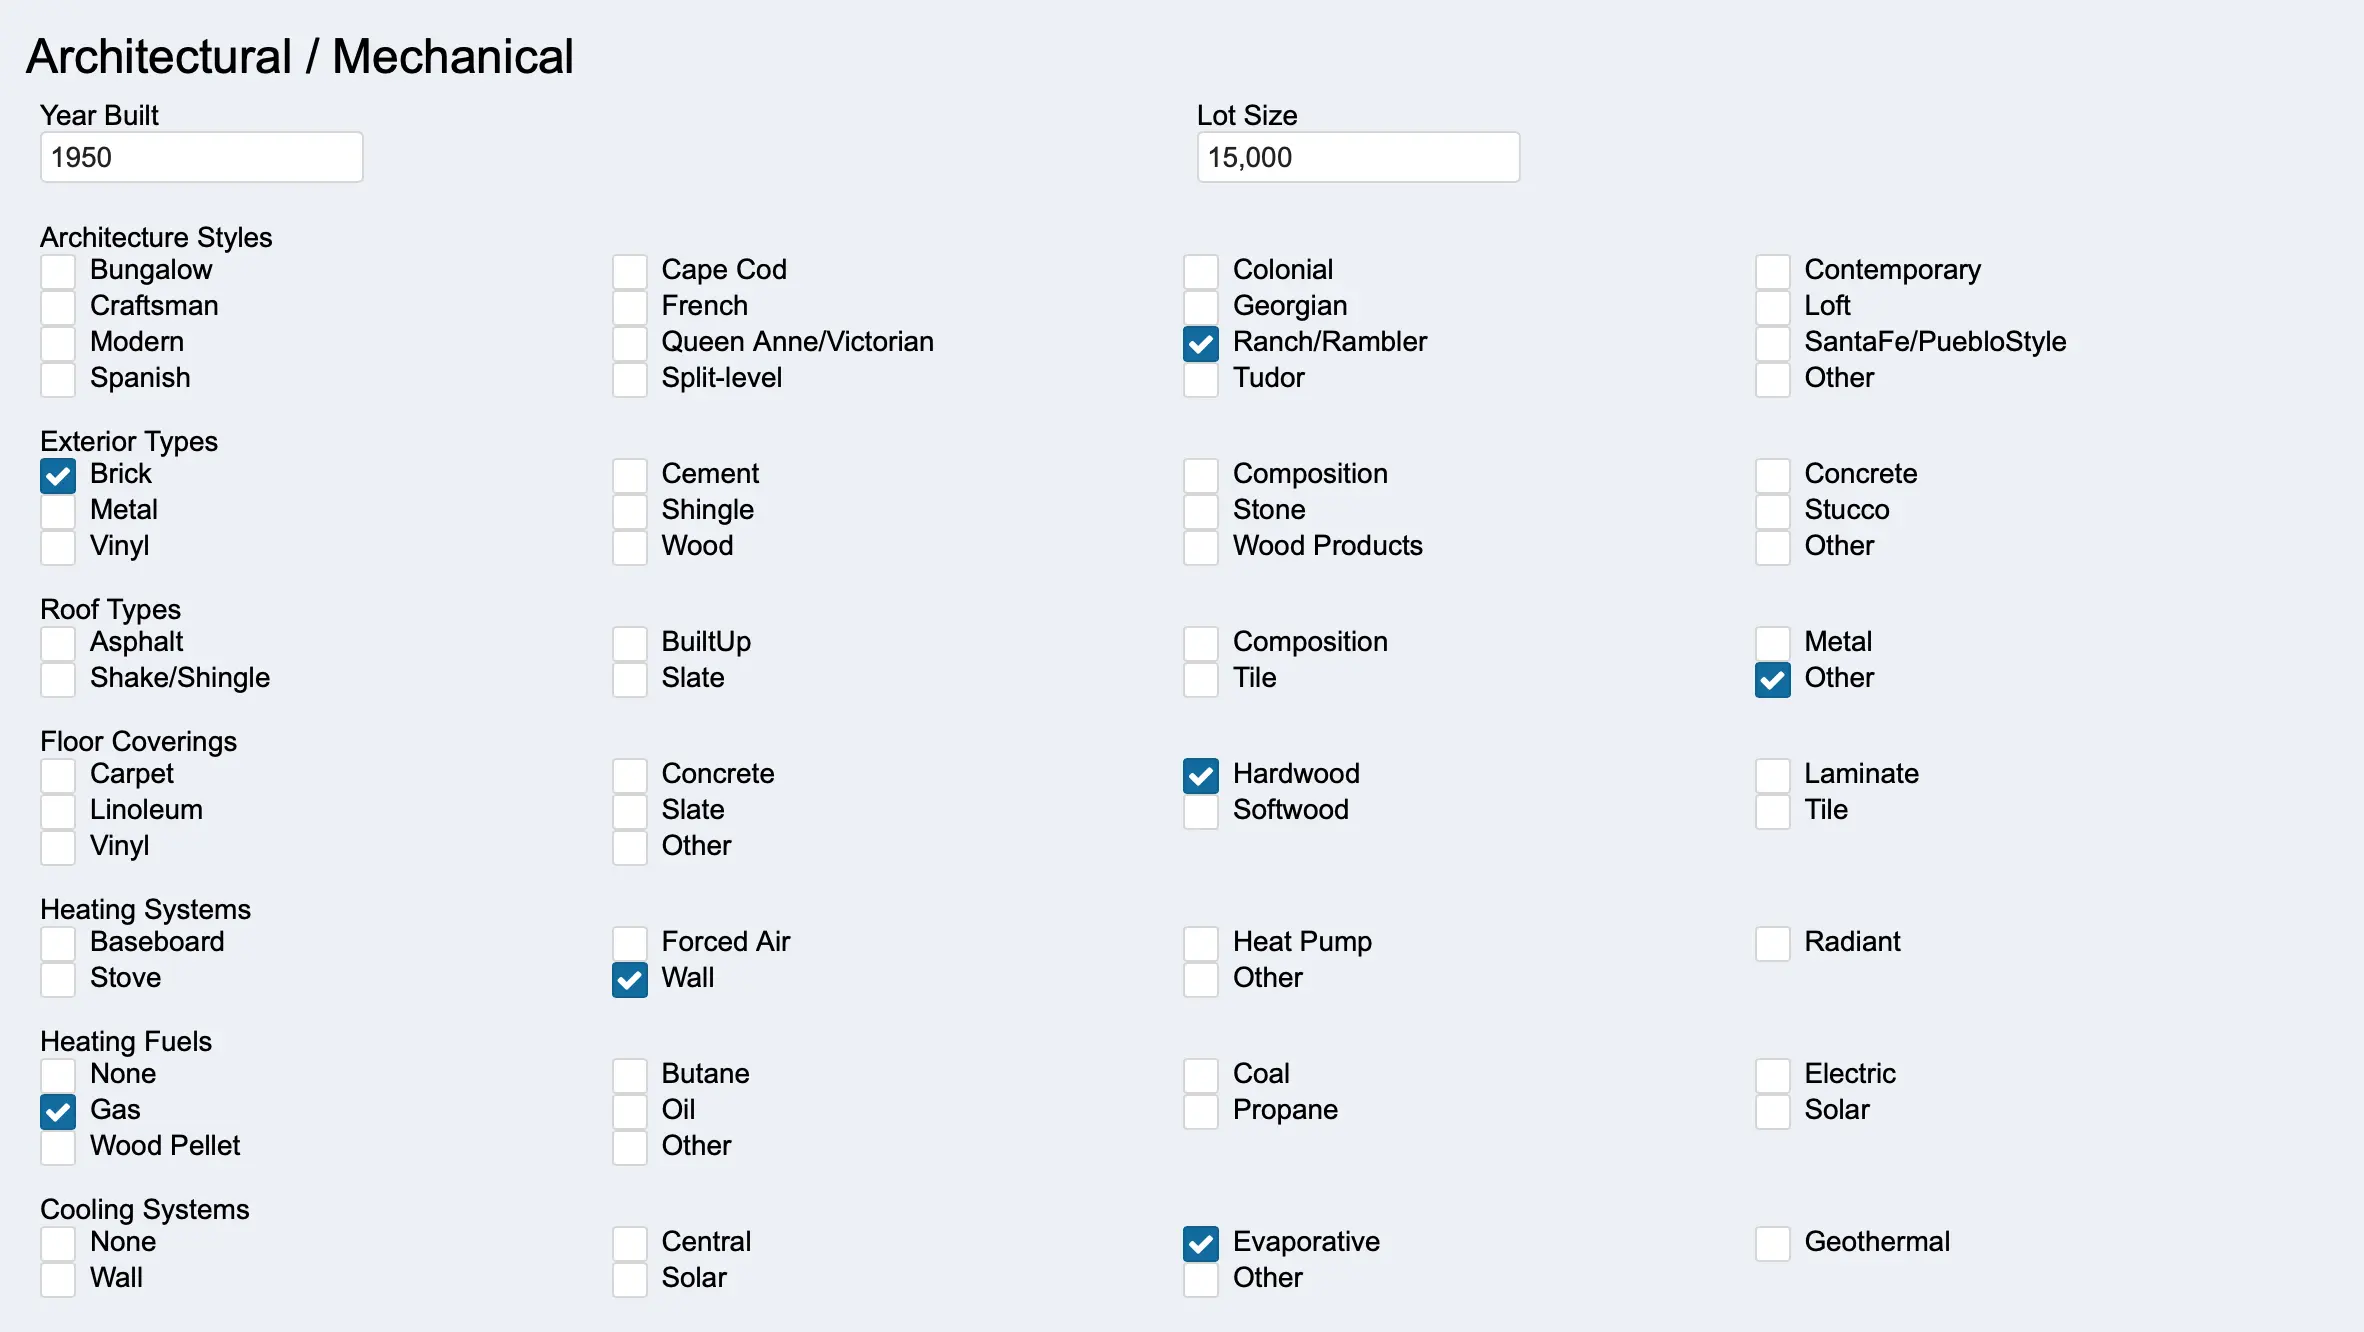Check the Bungalow architecture style checkbox
Image resolution: width=2364 pixels, height=1332 pixels.
click(58, 271)
